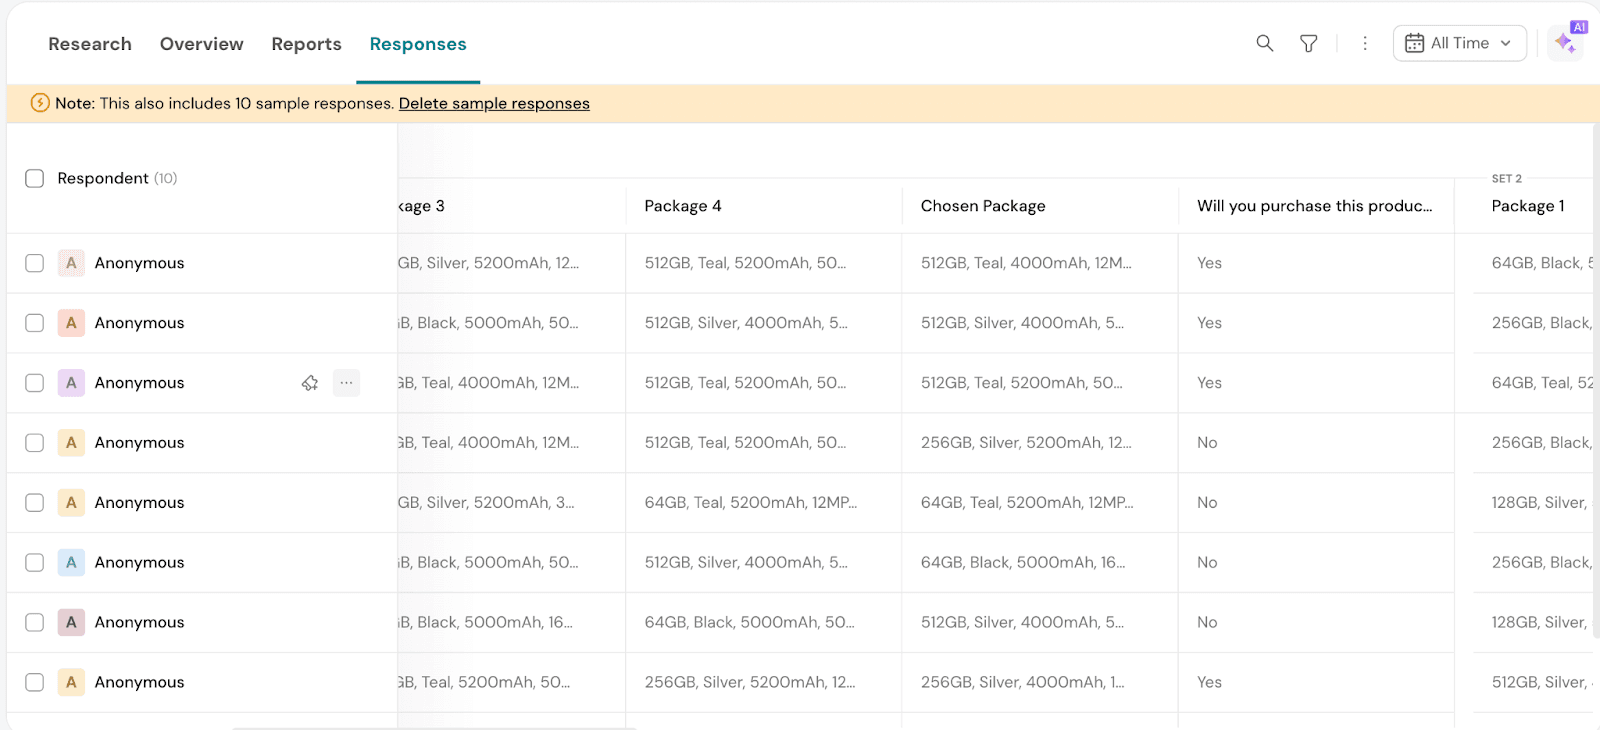Check the first Anonymous respondent checkbox
The height and width of the screenshot is (730, 1600).
[x=35, y=263]
